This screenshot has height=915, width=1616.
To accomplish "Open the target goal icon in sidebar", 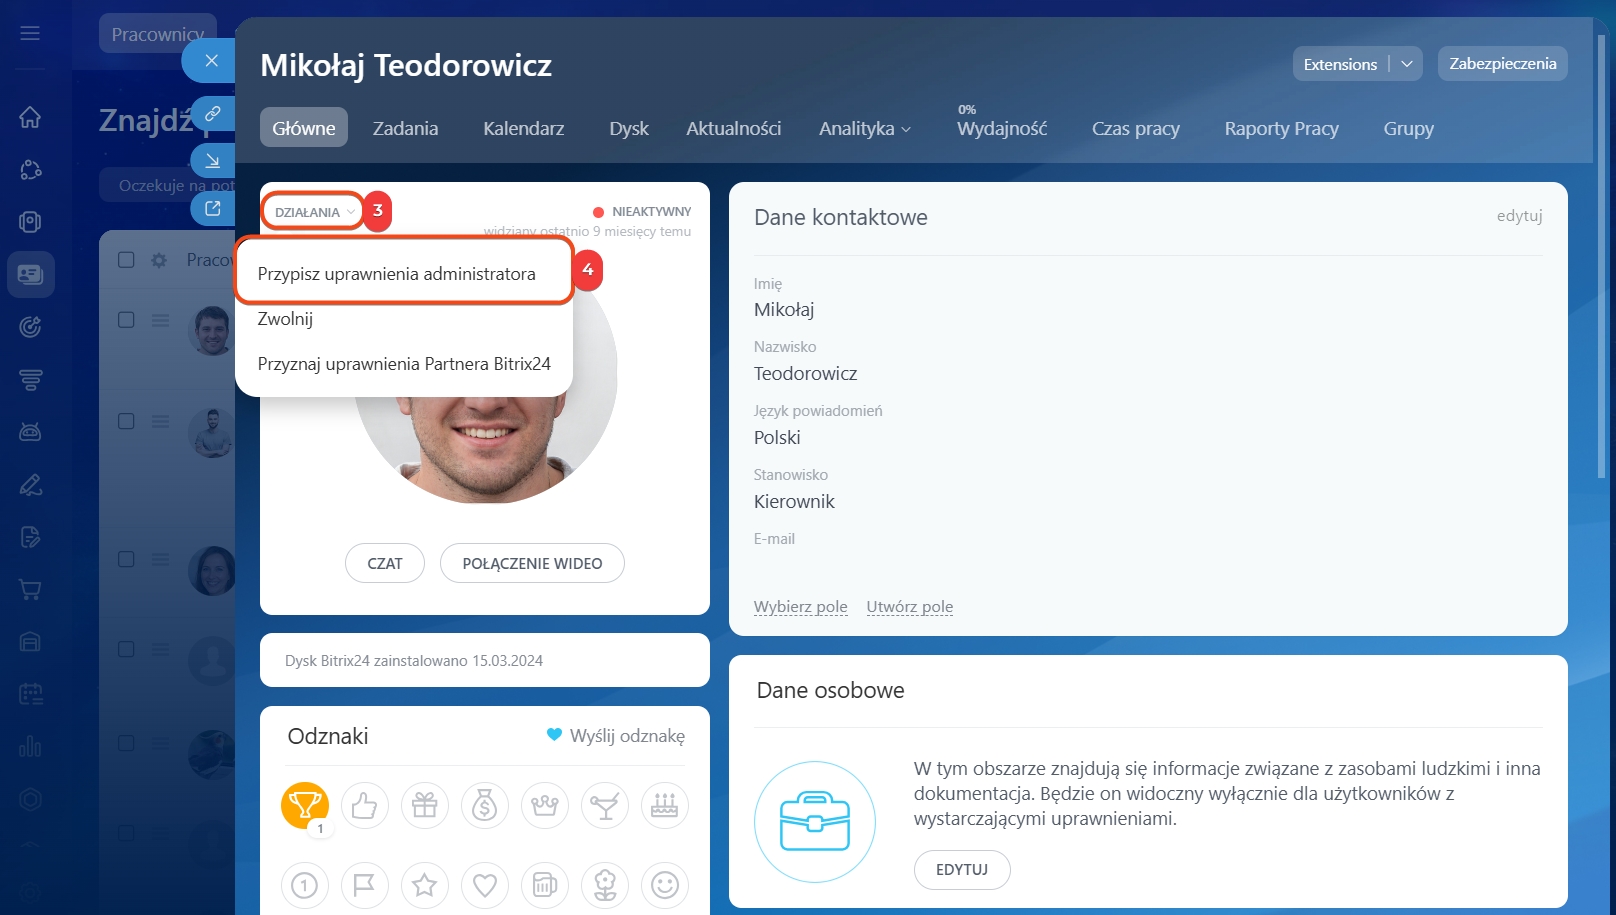I will tap(30, 327).
